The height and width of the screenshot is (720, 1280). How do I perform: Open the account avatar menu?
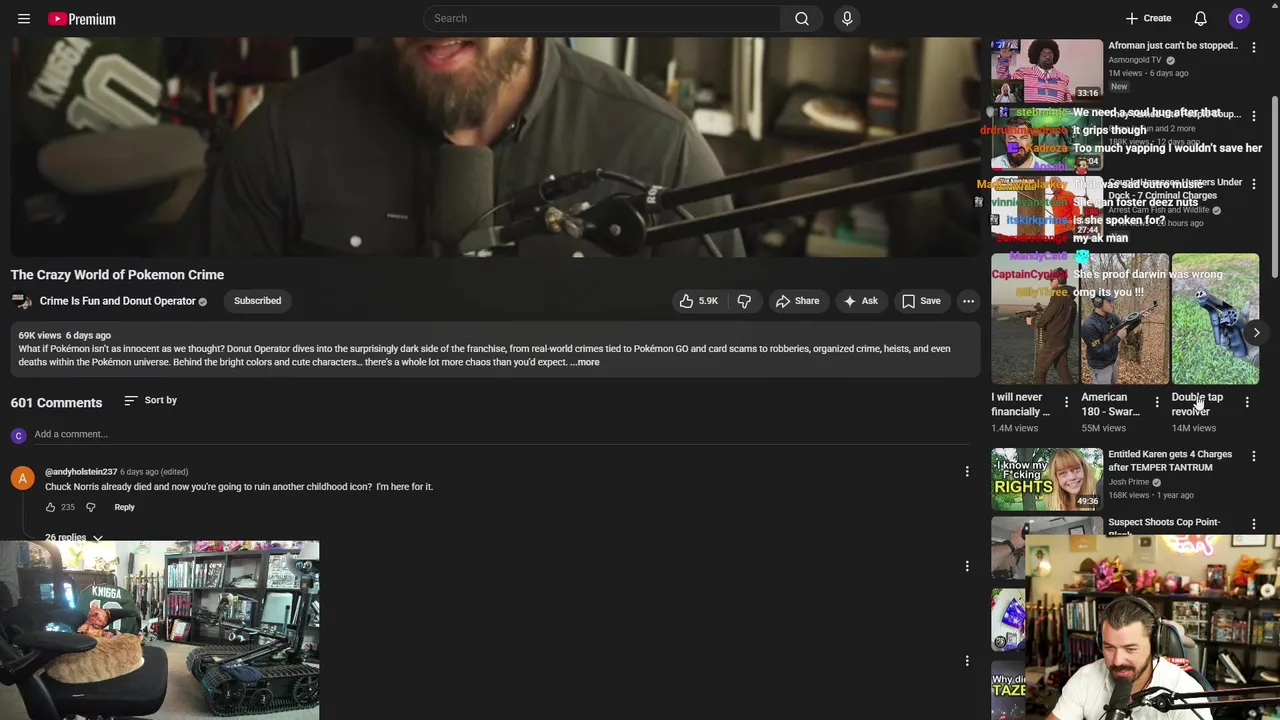click(x=1239, y=18)
